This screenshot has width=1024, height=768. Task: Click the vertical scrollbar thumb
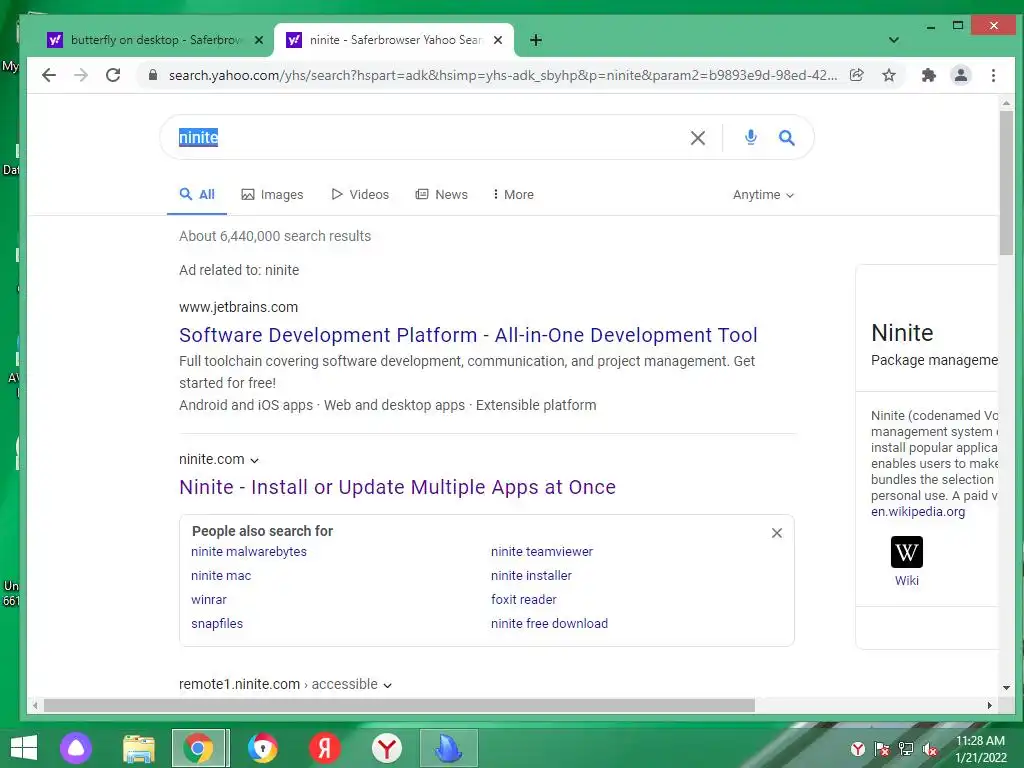(1006, 183)
